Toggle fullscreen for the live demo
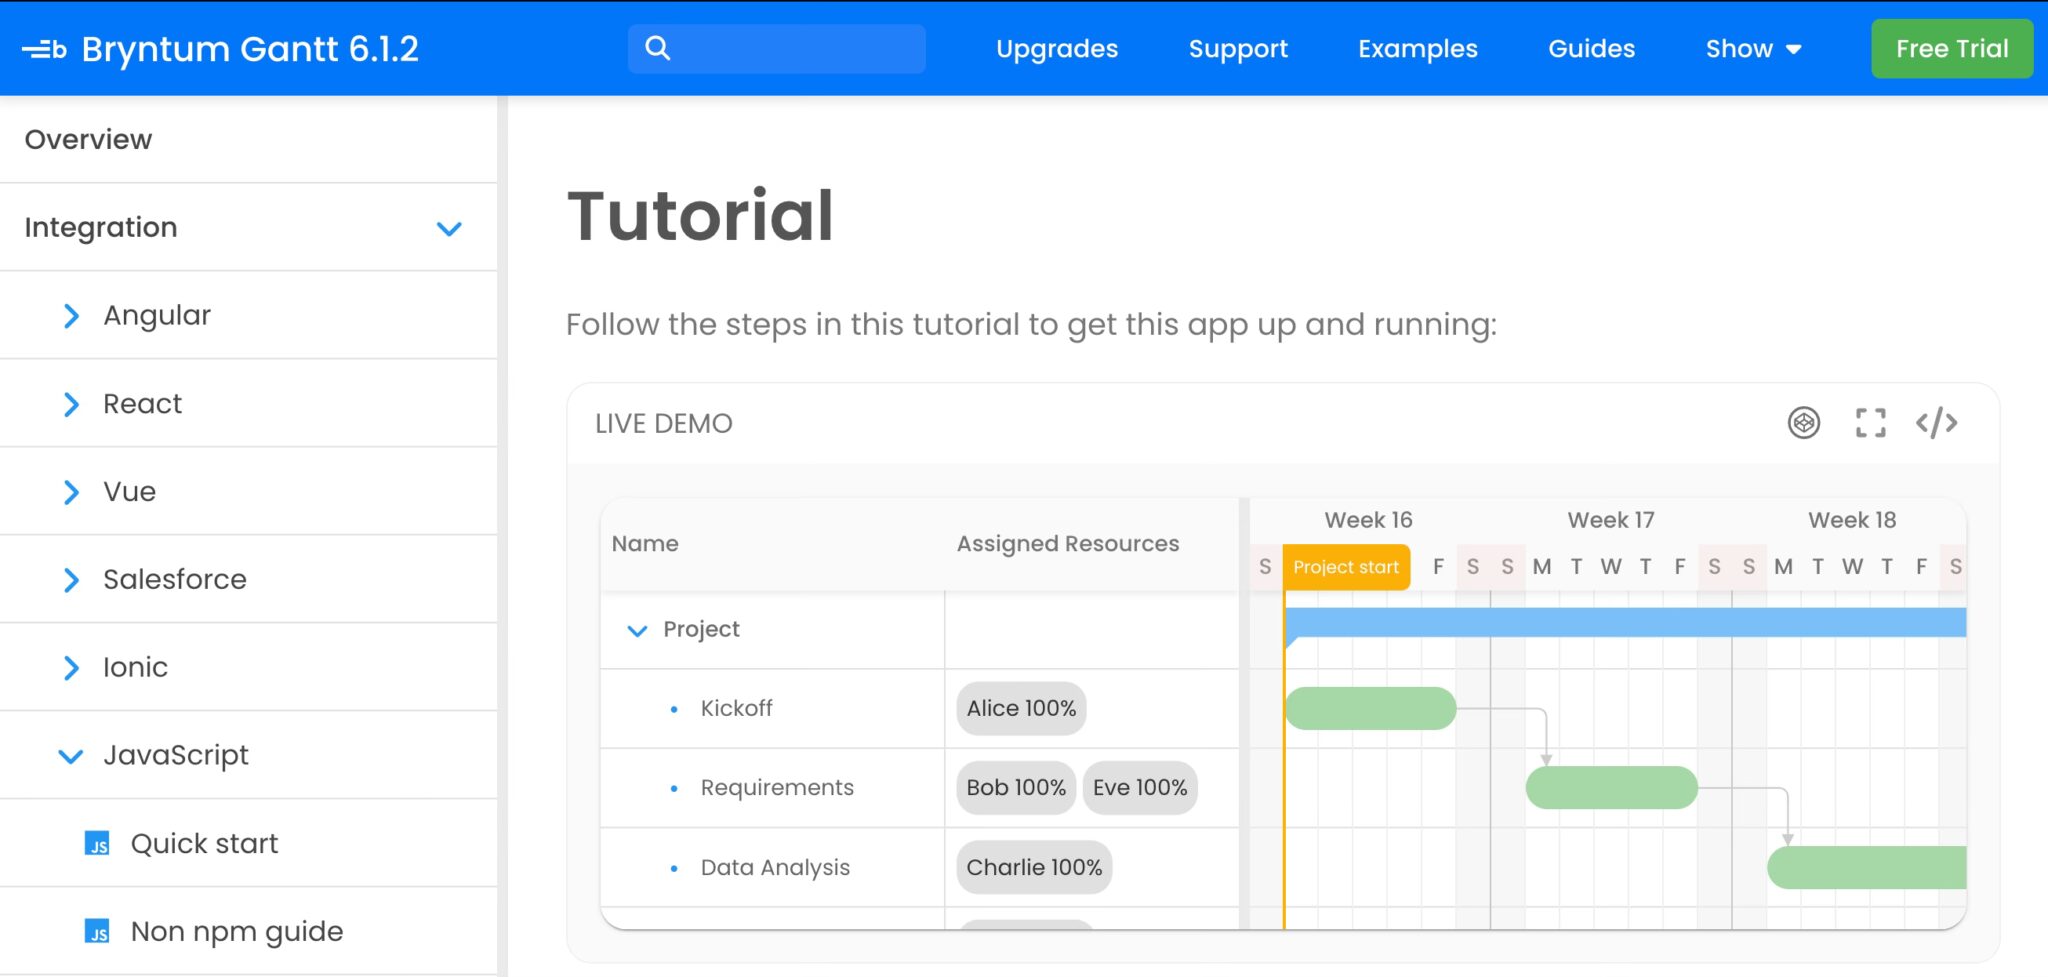 (x=1870, y=423)
